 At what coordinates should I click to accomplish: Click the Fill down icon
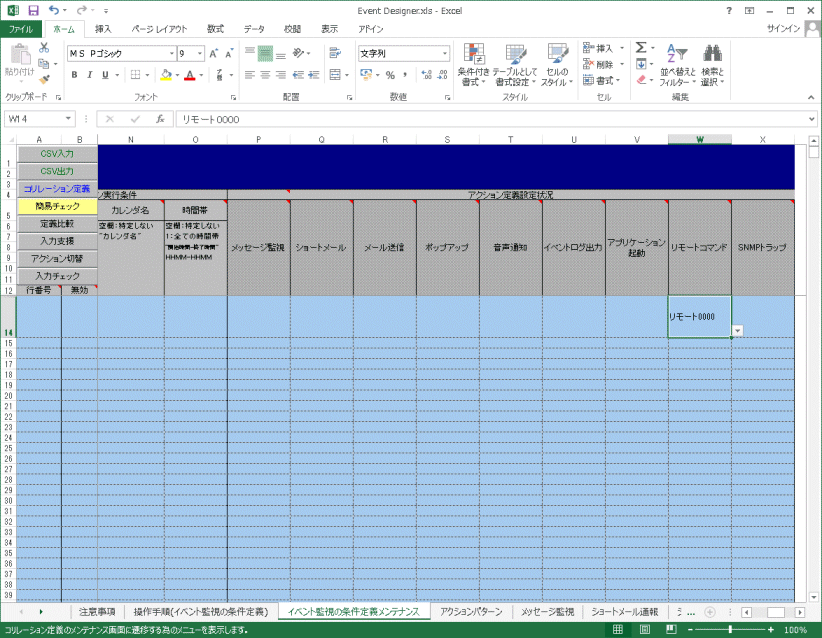coord(641,64)
